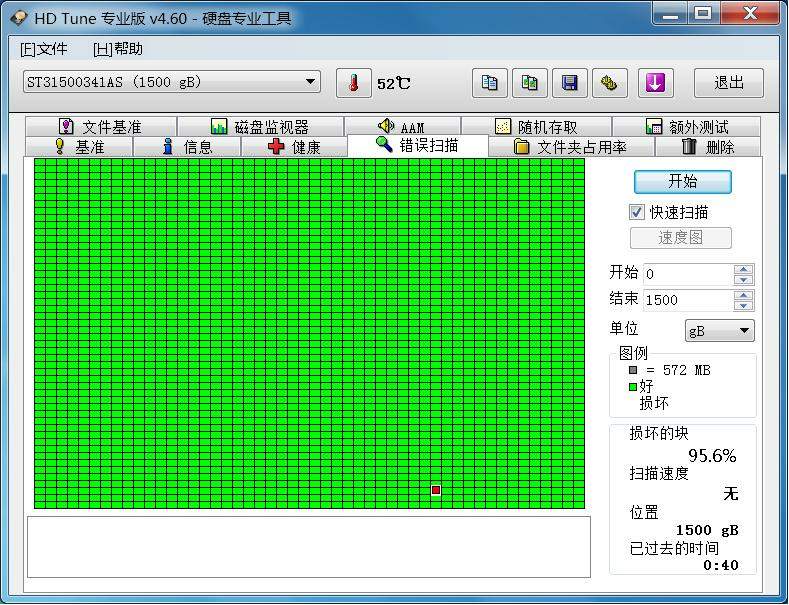Open the [H]帮助 menu

[118, 49]
